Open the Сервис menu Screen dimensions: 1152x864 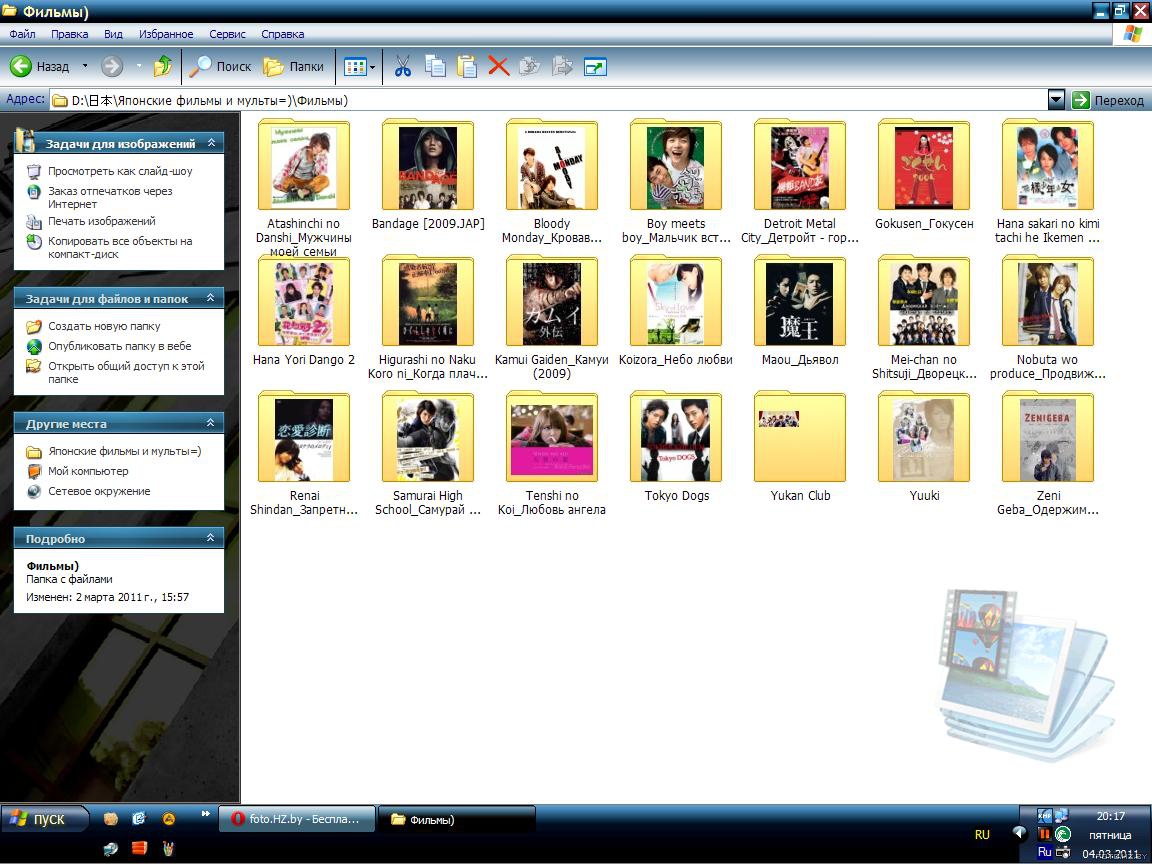(227, 34)
